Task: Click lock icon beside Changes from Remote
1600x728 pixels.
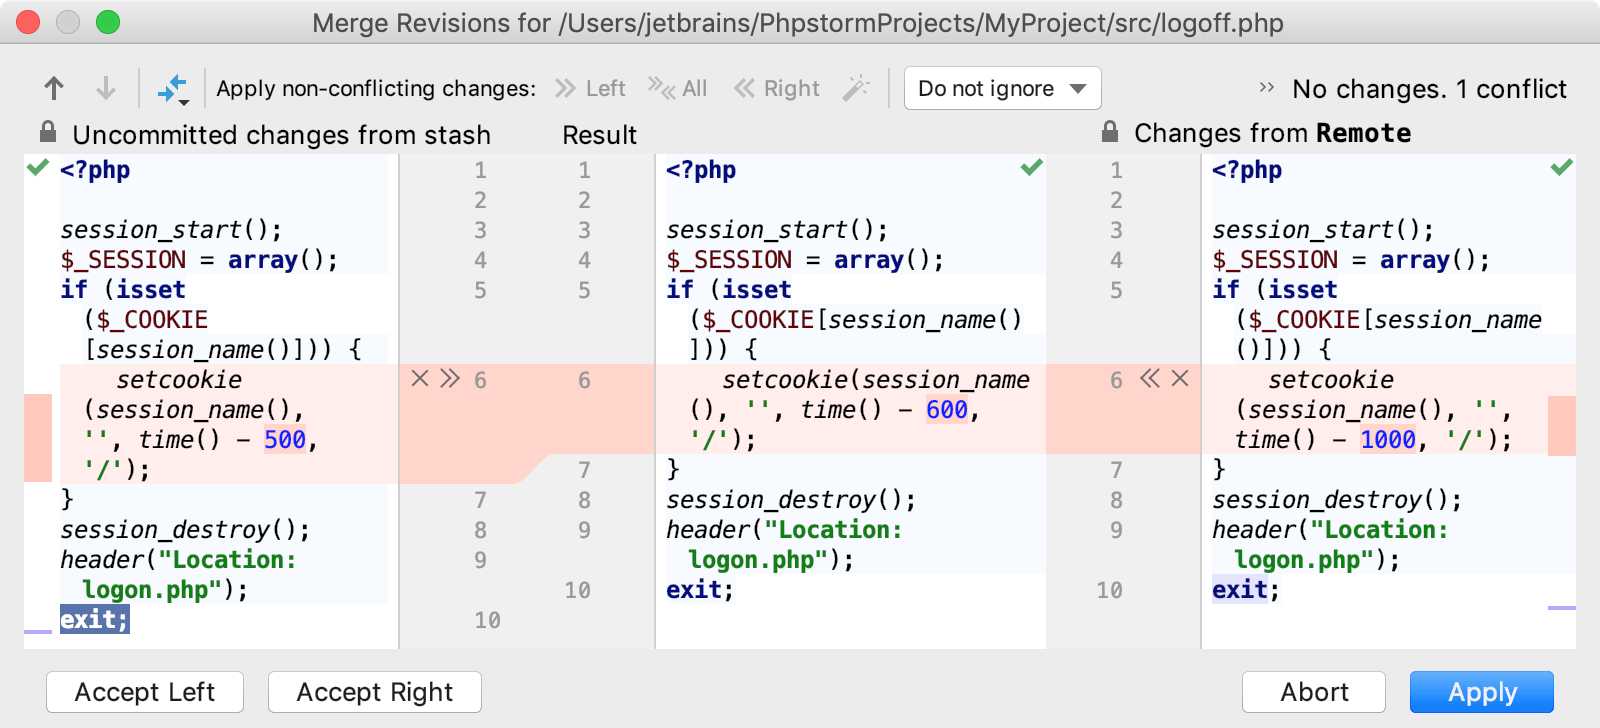Action: [x=1109, y=132]
